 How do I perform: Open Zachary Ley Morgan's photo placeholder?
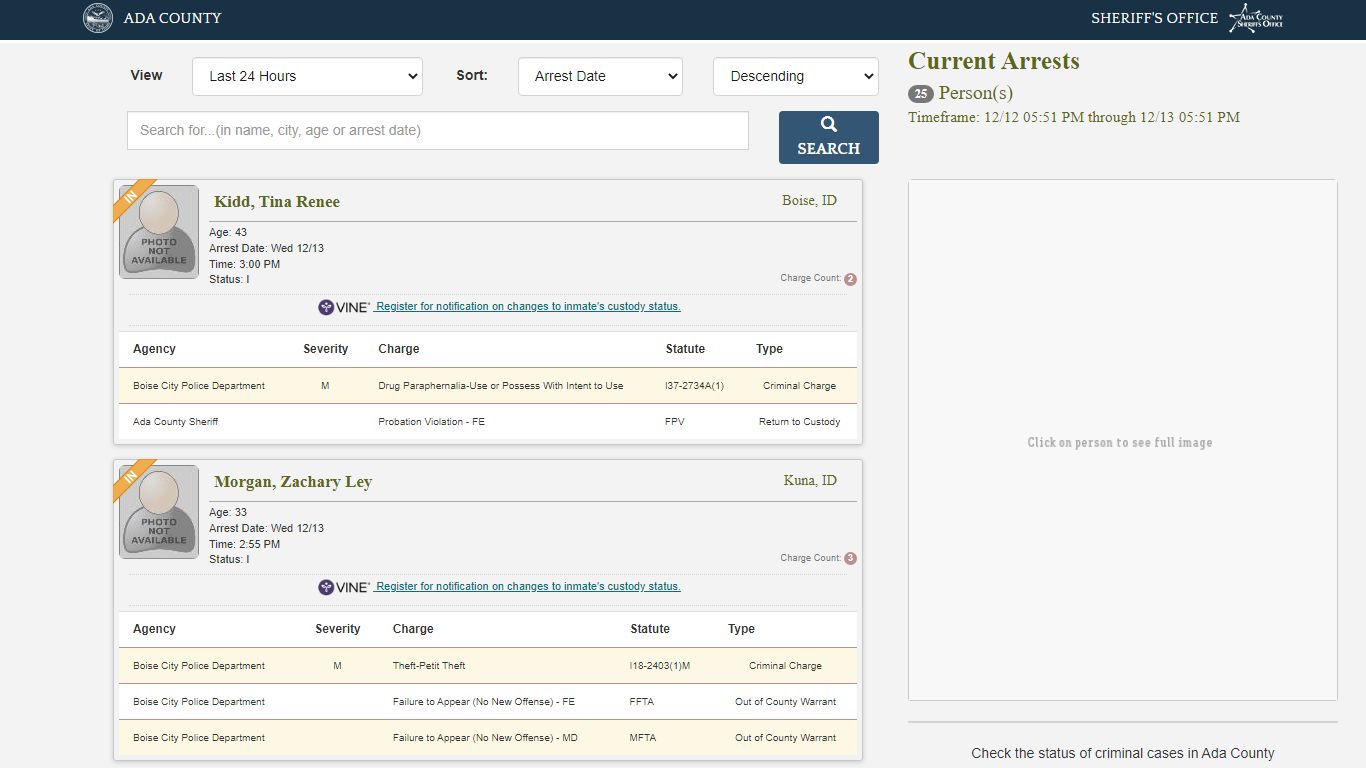click(x=159, y=512)
